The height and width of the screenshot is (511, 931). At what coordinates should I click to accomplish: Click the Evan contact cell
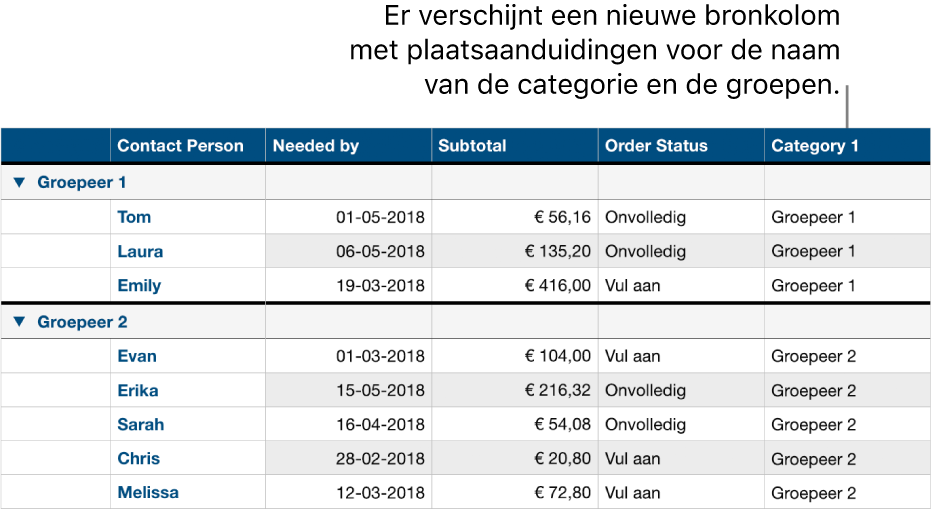[137, 357]
